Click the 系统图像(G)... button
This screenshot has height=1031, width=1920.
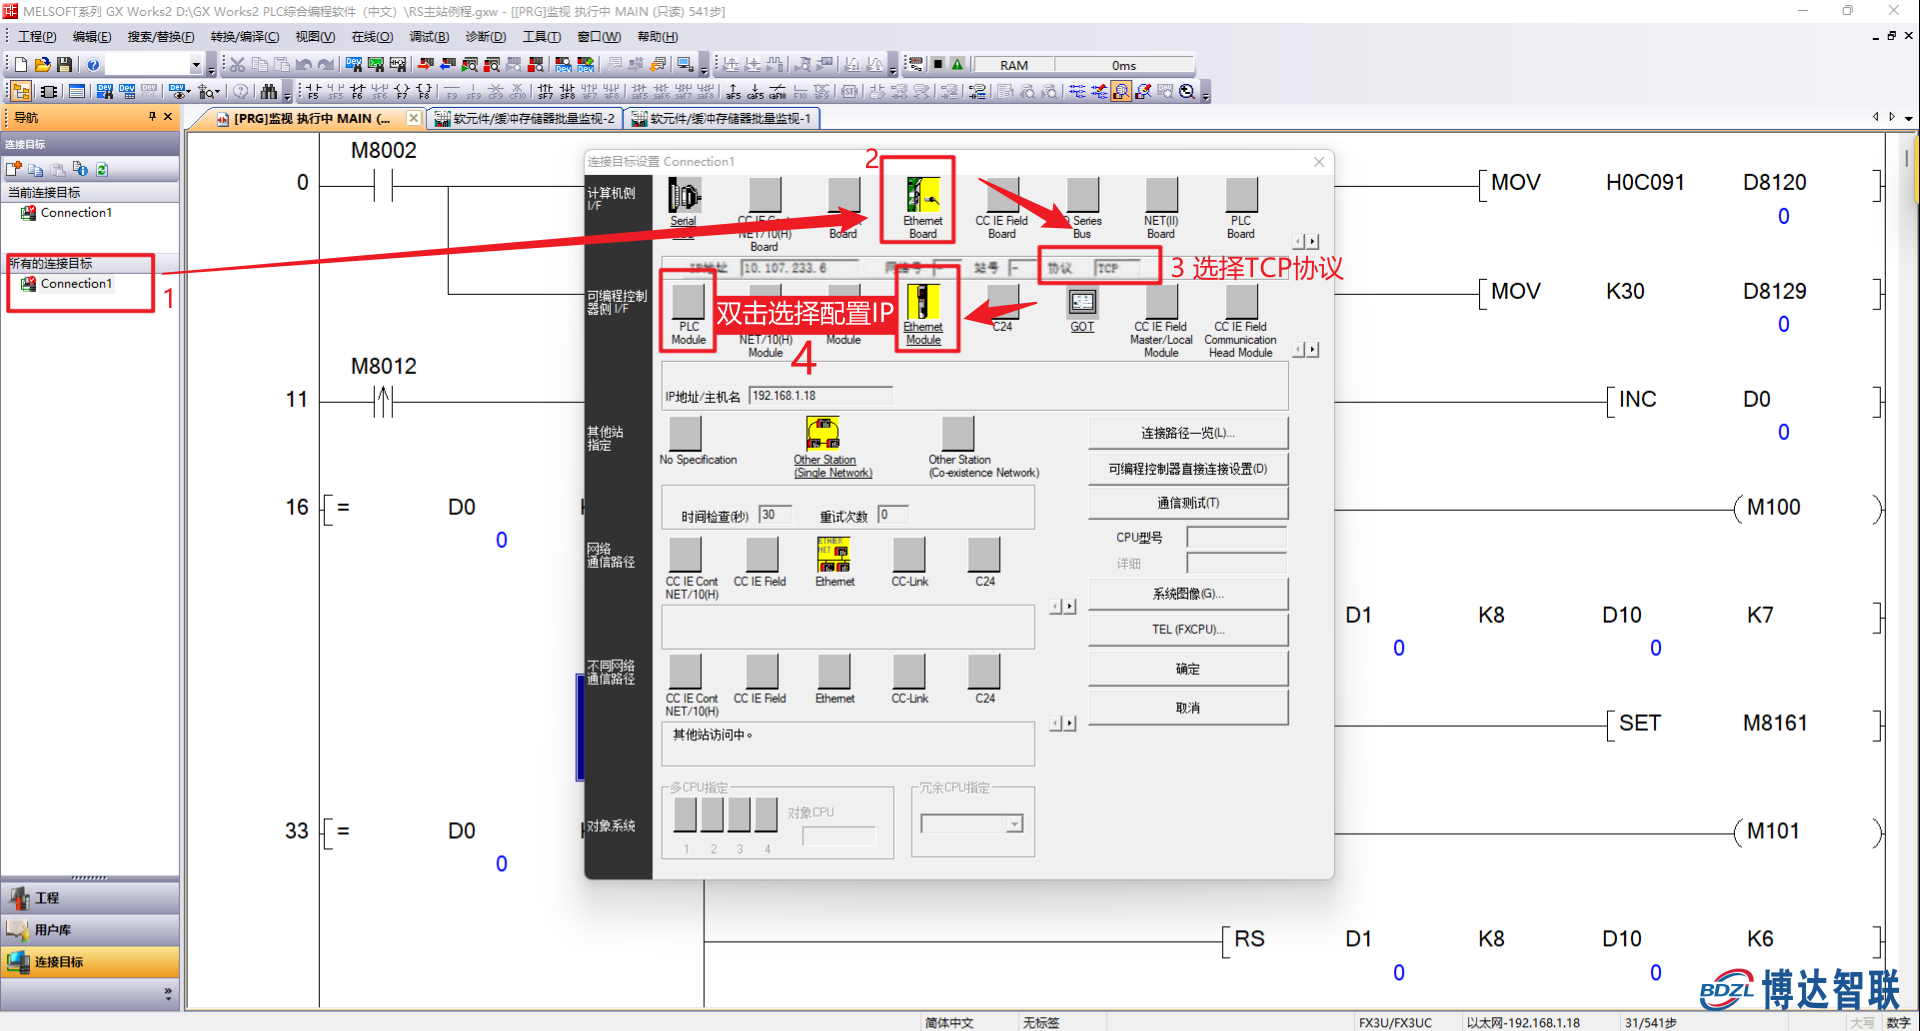pos(1188,594)
